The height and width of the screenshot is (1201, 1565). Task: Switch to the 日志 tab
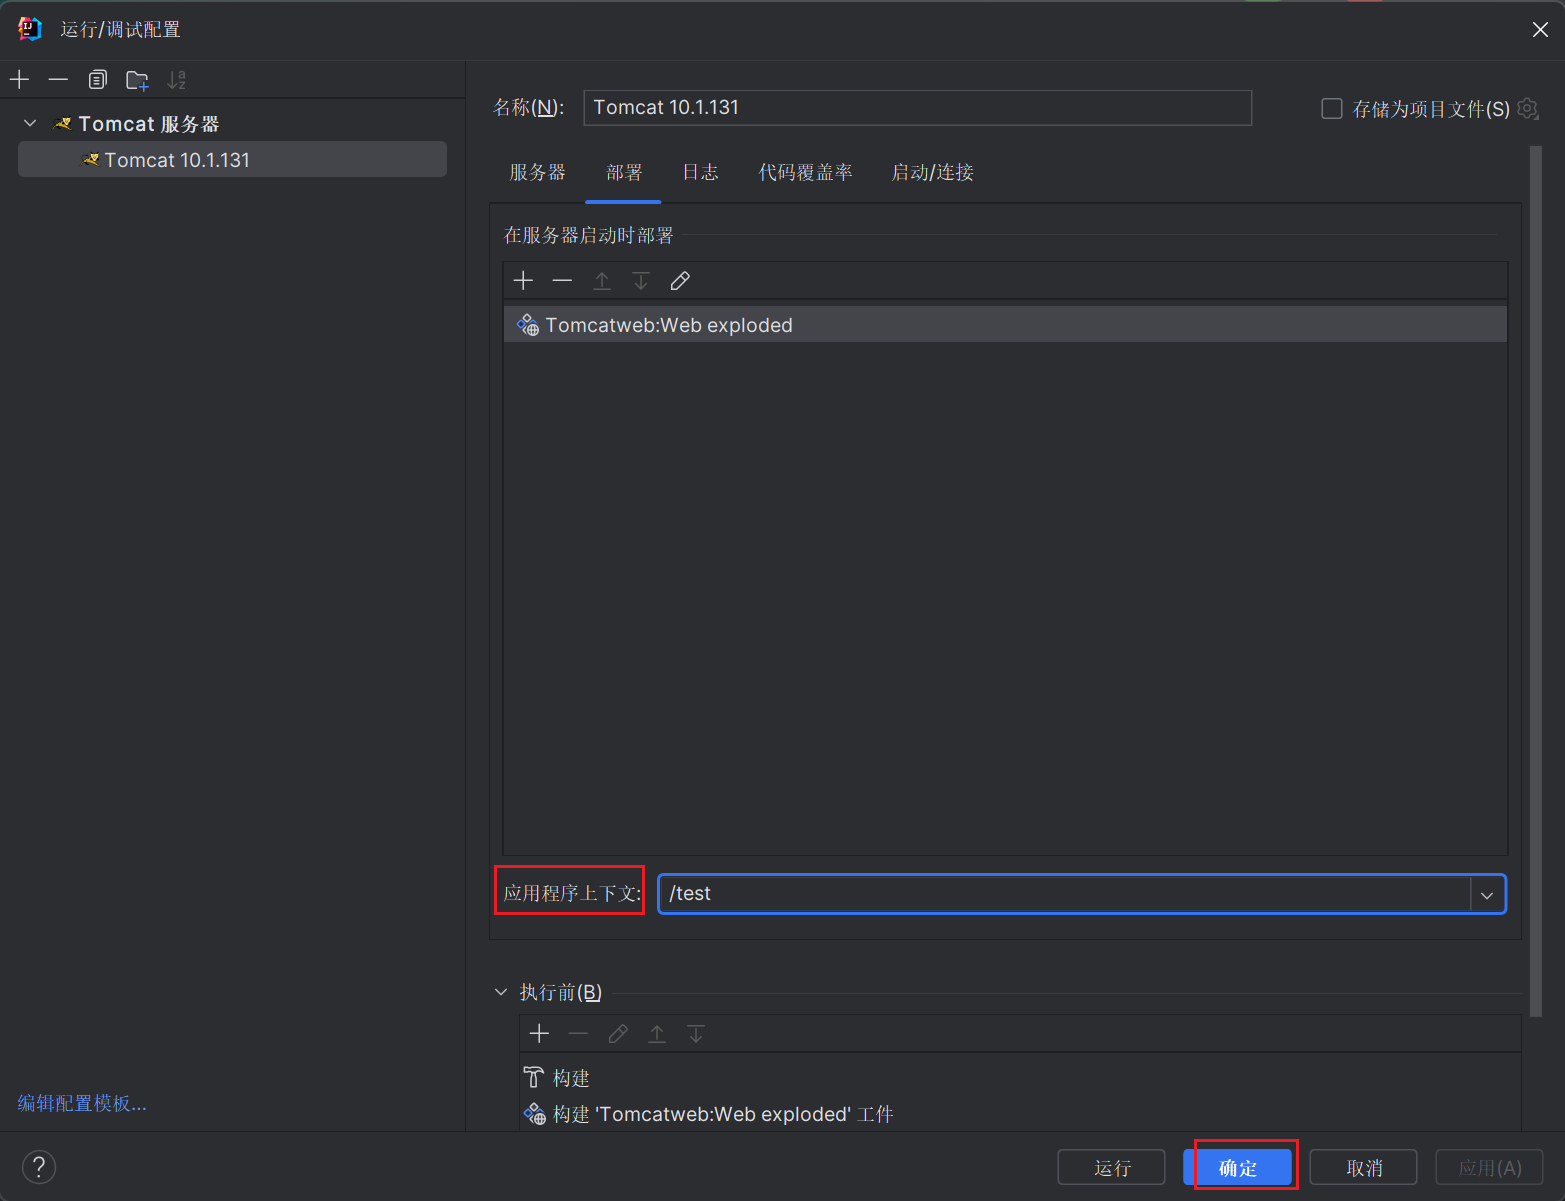click(x=700, y=173)
